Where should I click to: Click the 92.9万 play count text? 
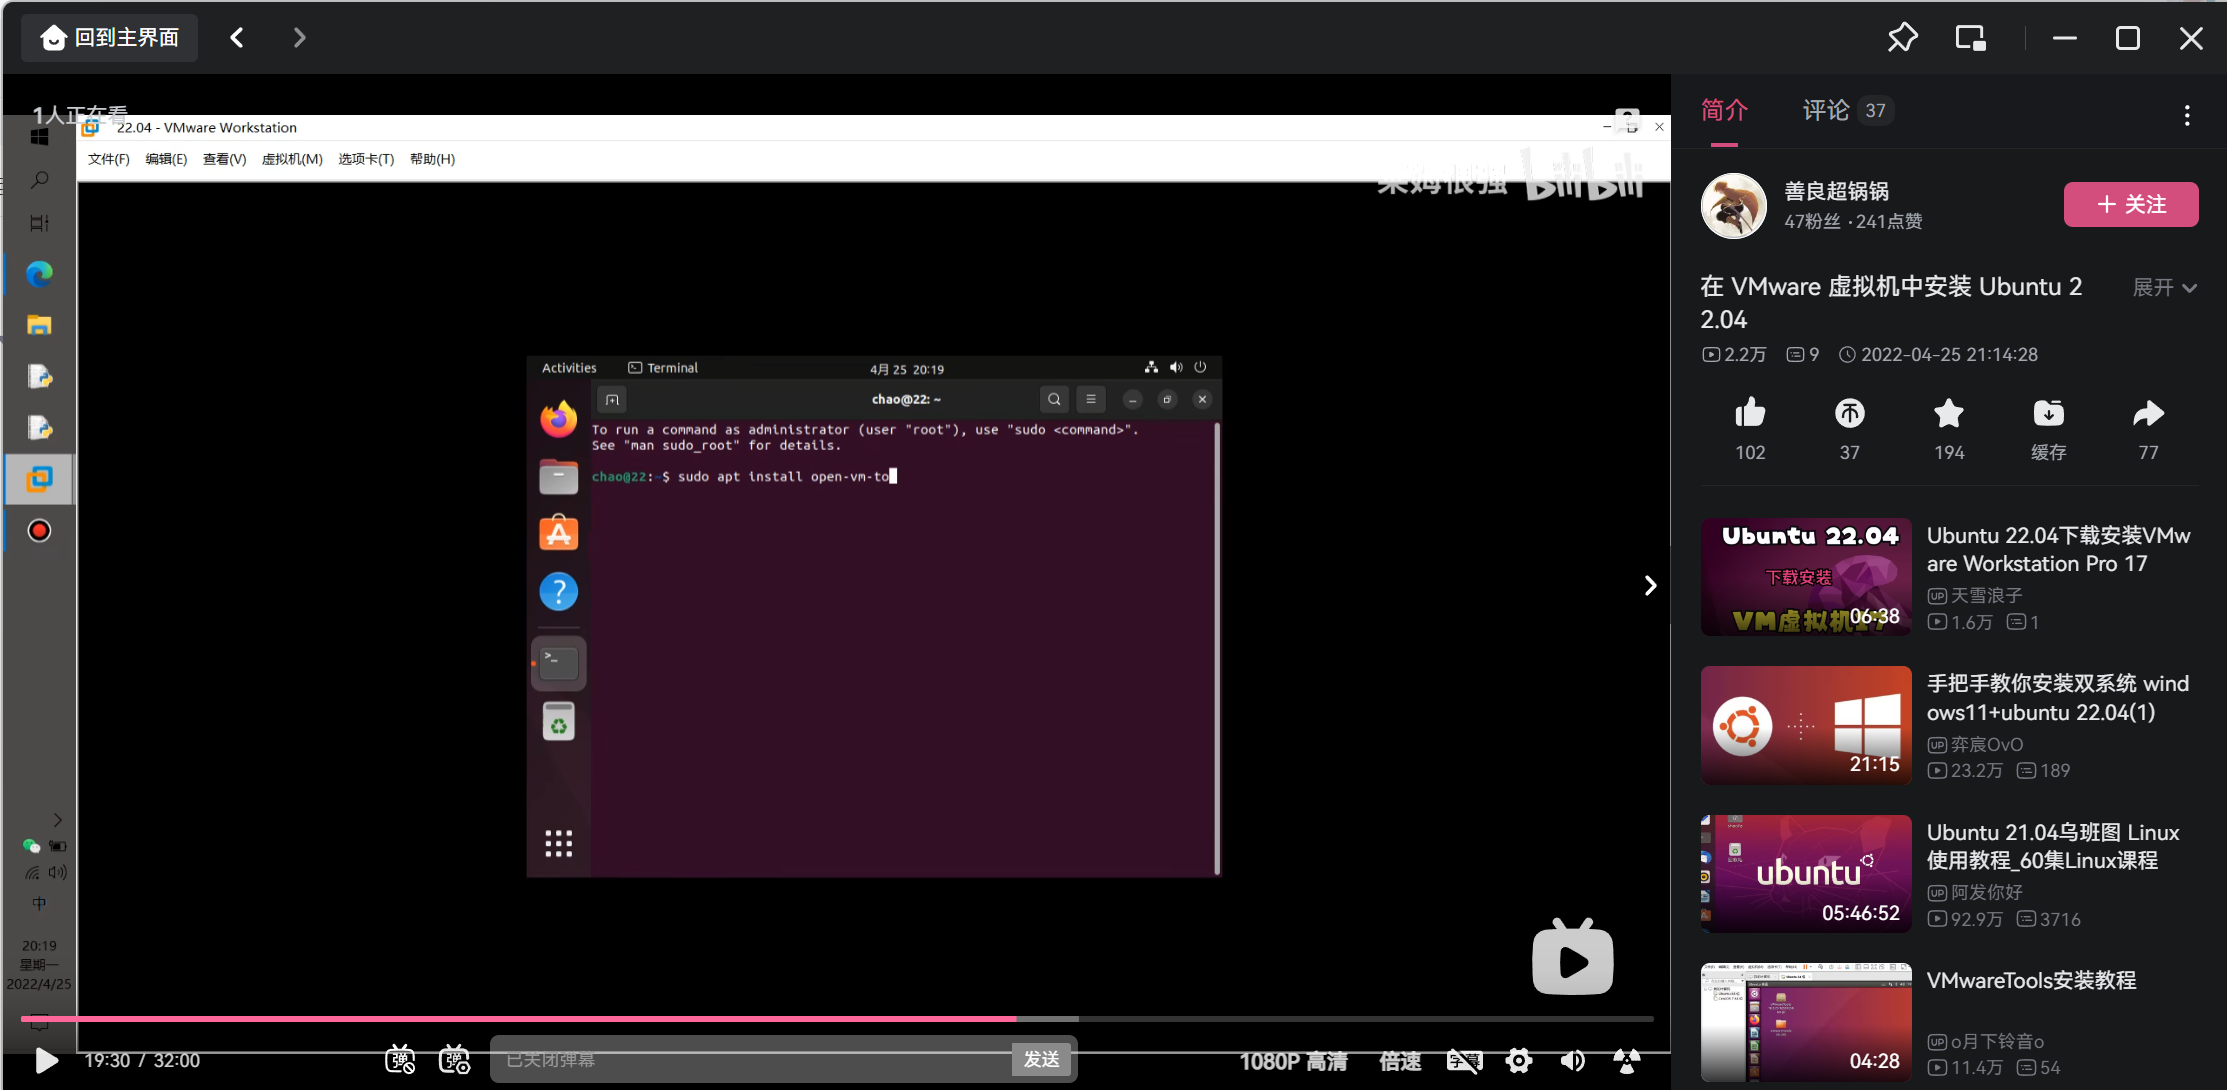[1976, 920]
